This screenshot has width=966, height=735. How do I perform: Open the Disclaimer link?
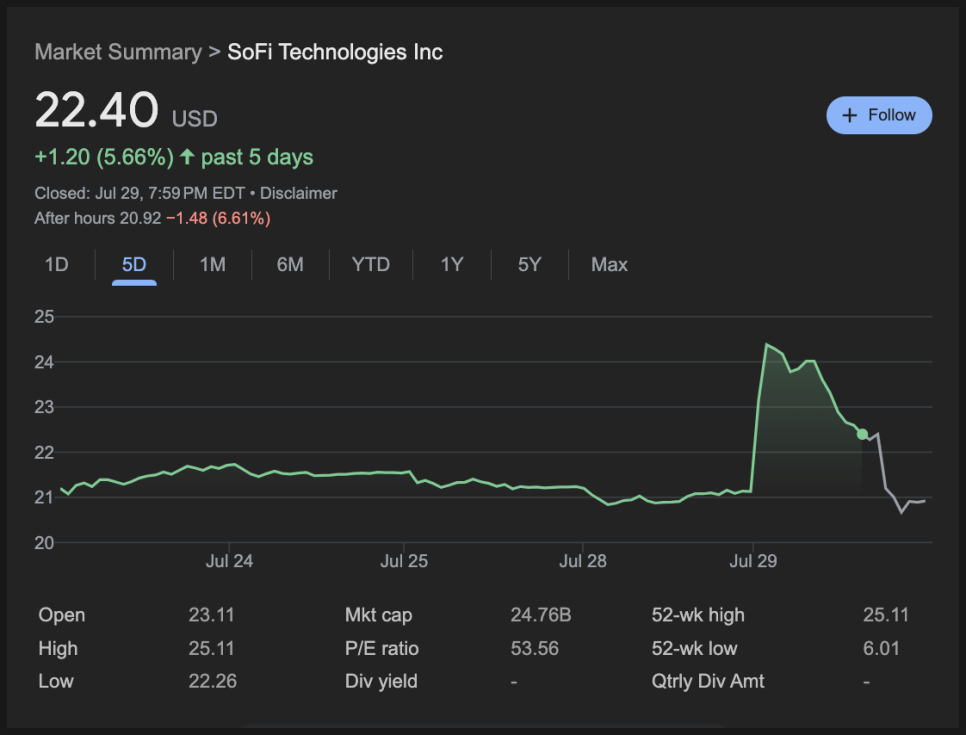pyautogui.click(x=298, y=193)
